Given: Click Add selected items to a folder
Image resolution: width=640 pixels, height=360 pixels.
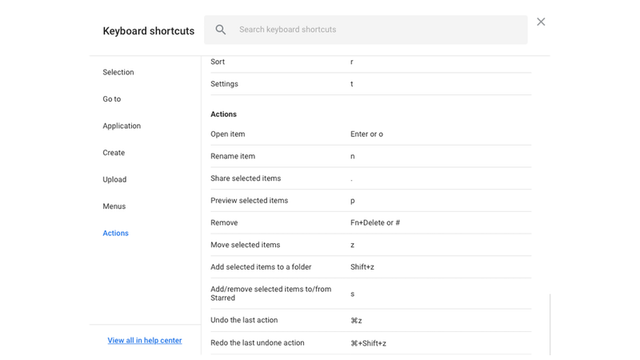Looking at the screenshot, I should tap(261, 267).
